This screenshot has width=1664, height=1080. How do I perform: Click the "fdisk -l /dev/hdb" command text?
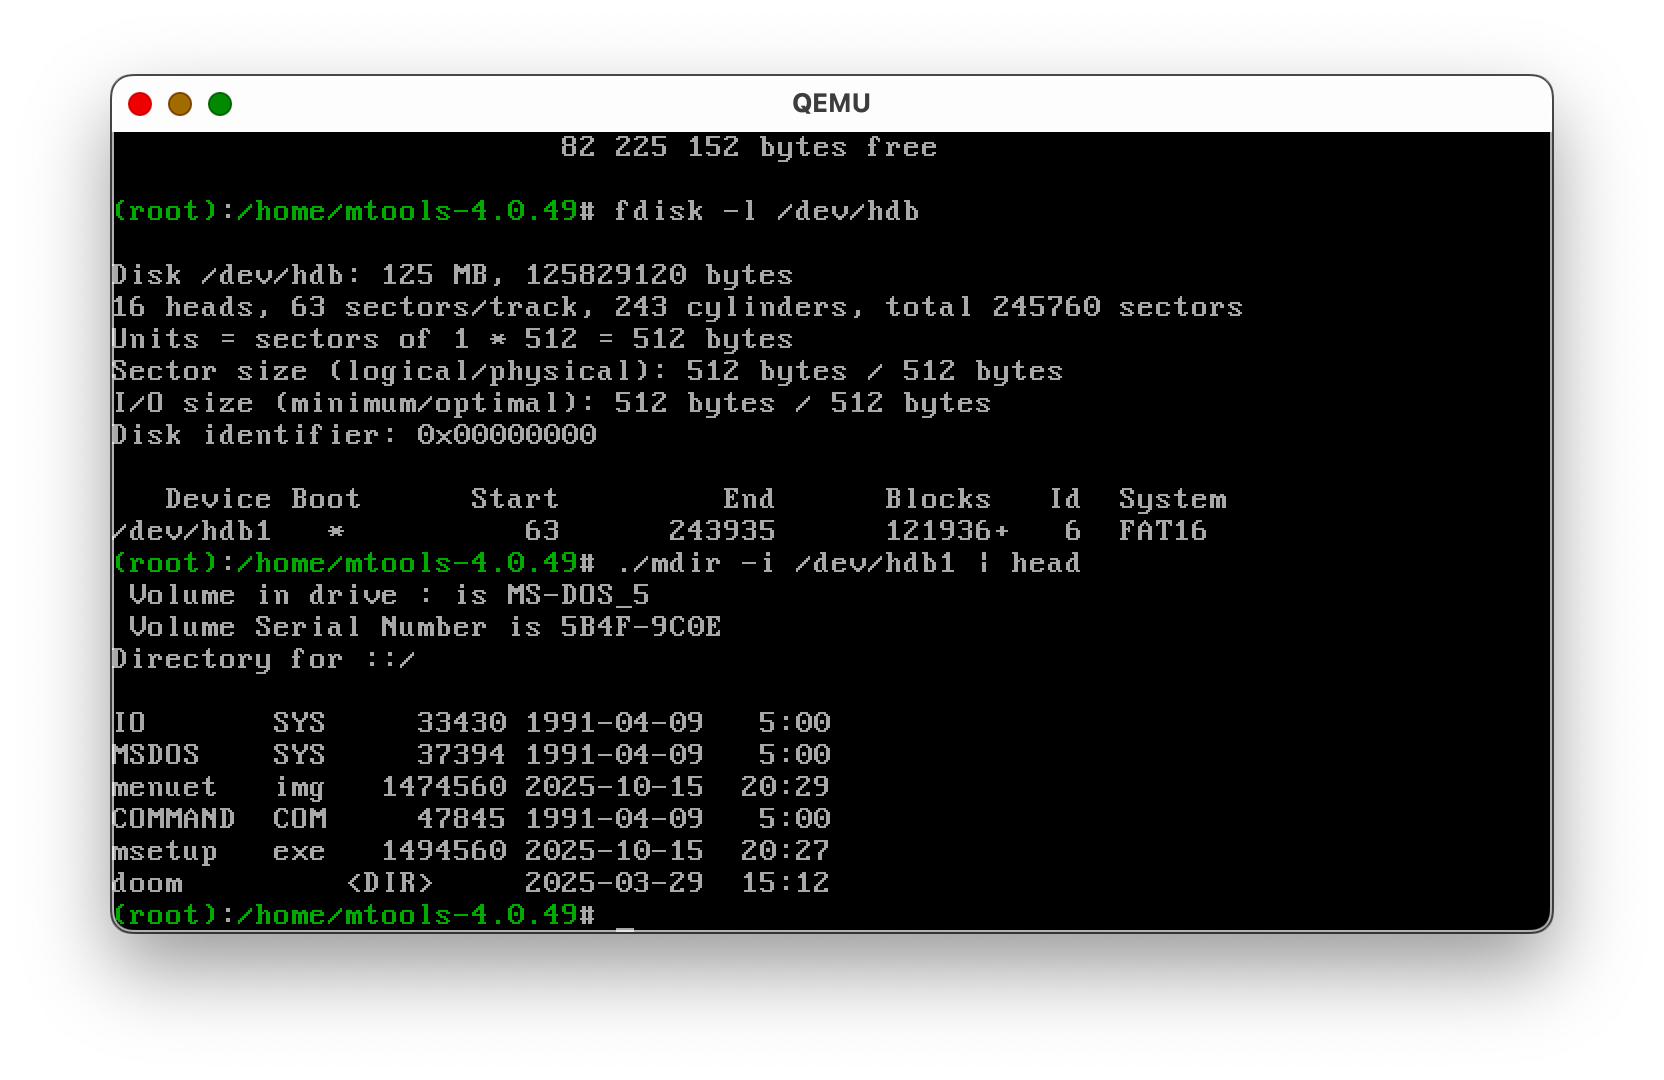tap(766, 211)
